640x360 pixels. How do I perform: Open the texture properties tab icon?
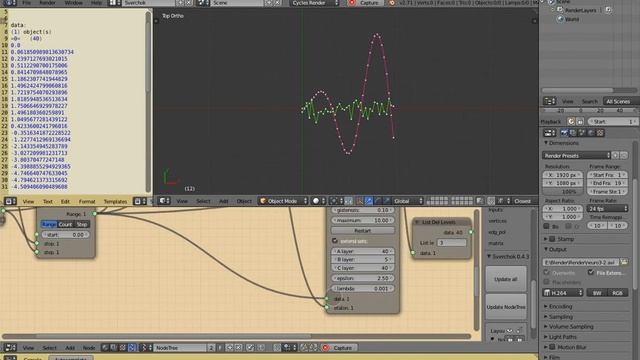[600, 133]
